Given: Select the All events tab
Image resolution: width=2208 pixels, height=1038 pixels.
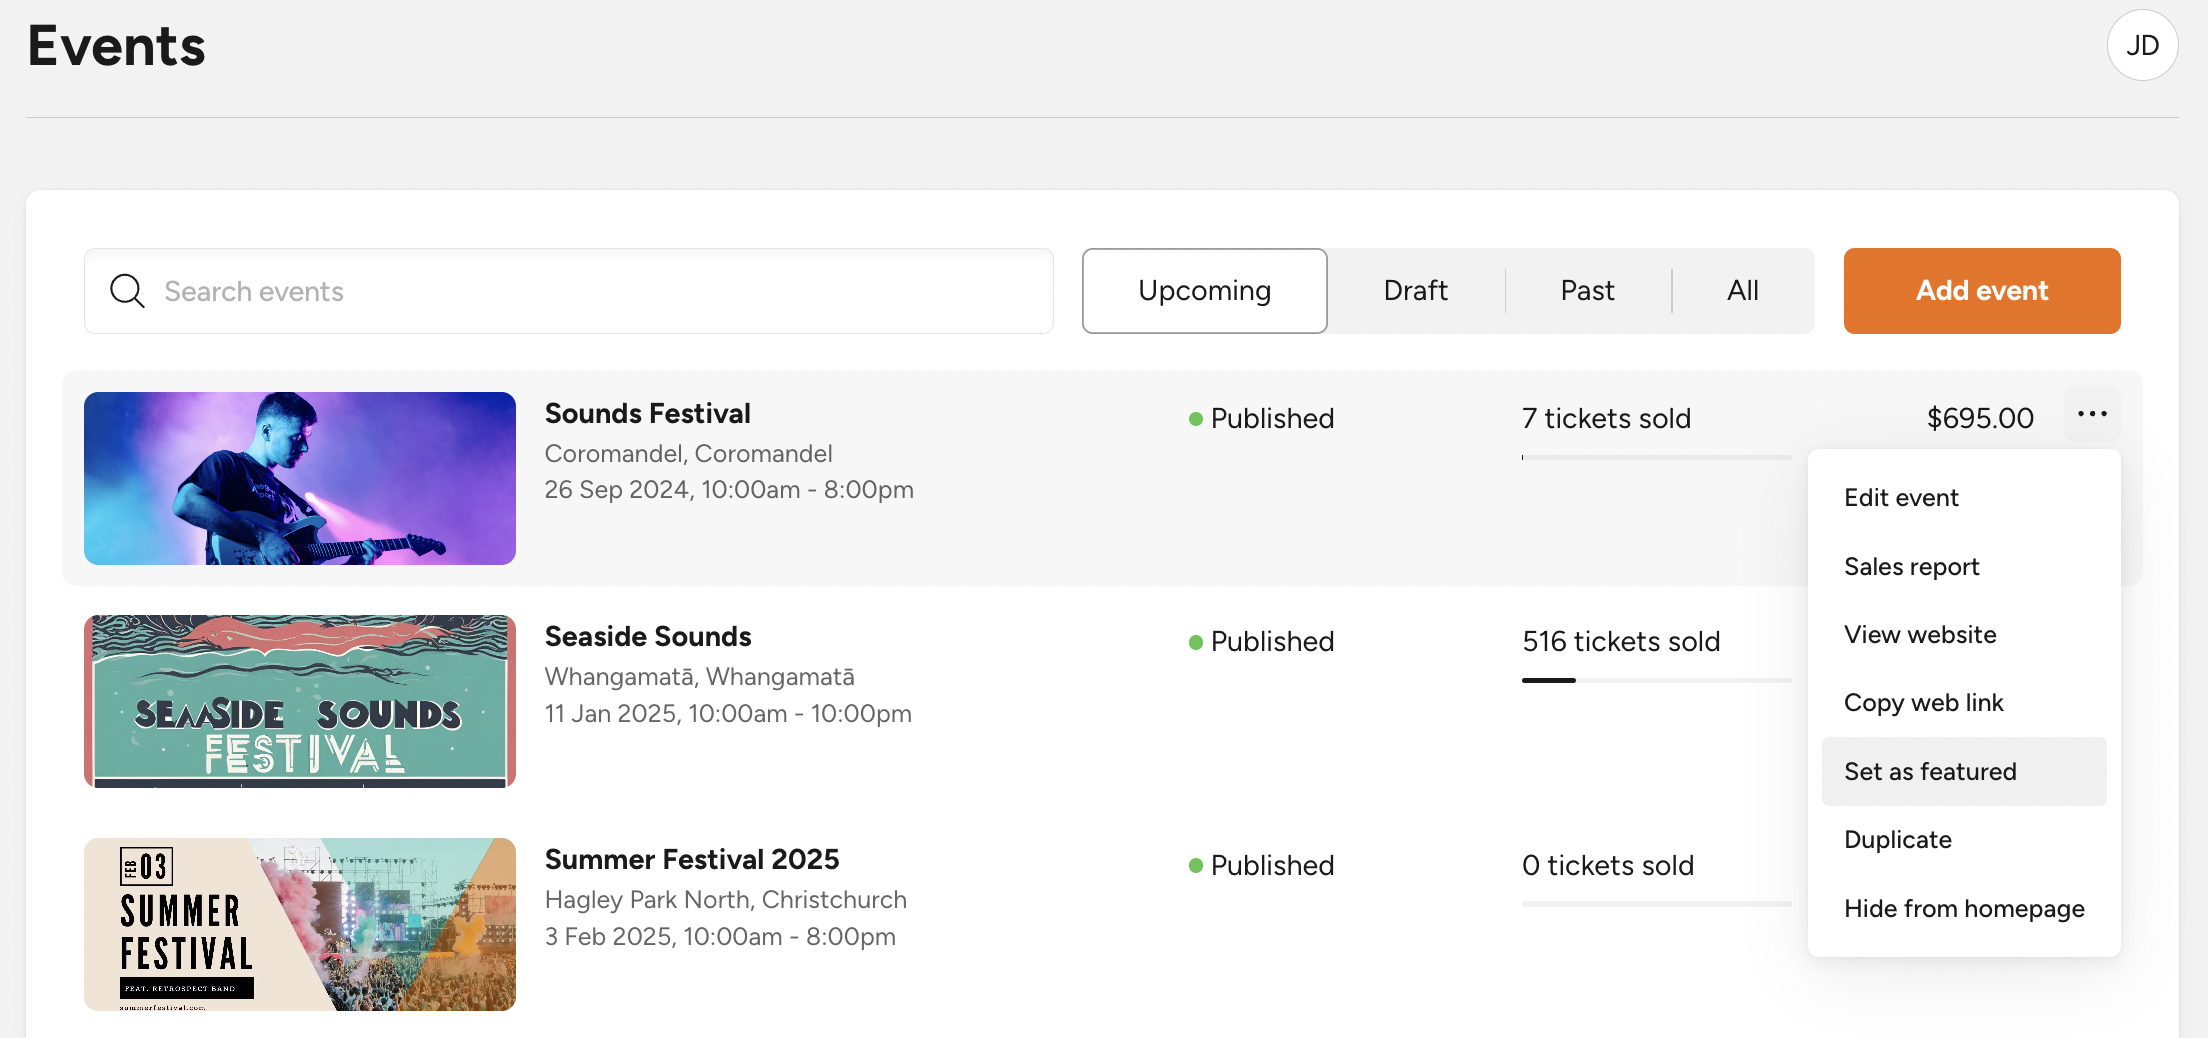Looking at the screenshot, I should tap(1742, 291).
